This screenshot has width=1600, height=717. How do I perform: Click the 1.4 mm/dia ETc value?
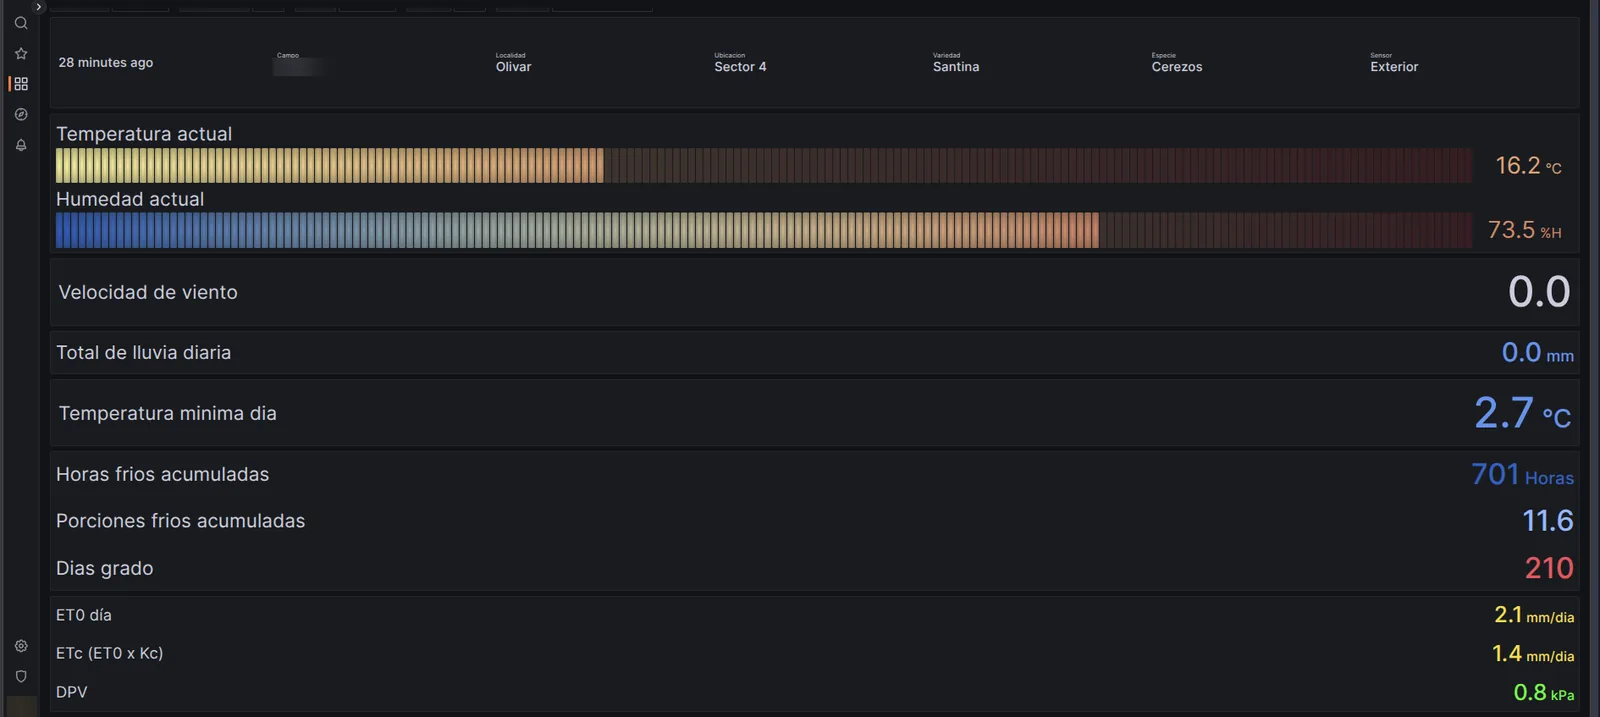point(1533,654)
